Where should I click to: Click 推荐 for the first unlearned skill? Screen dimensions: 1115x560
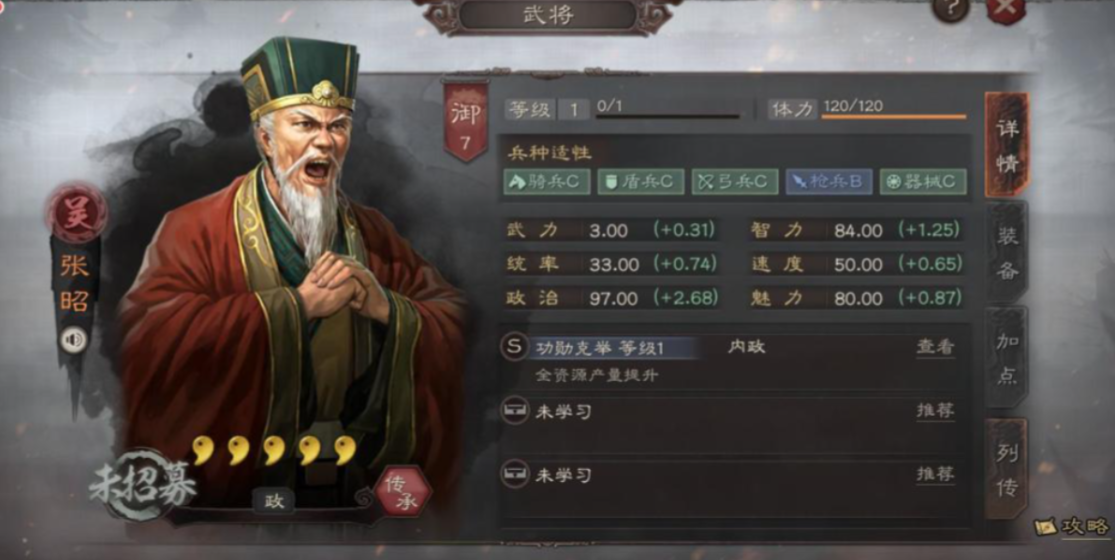point(935,411)
